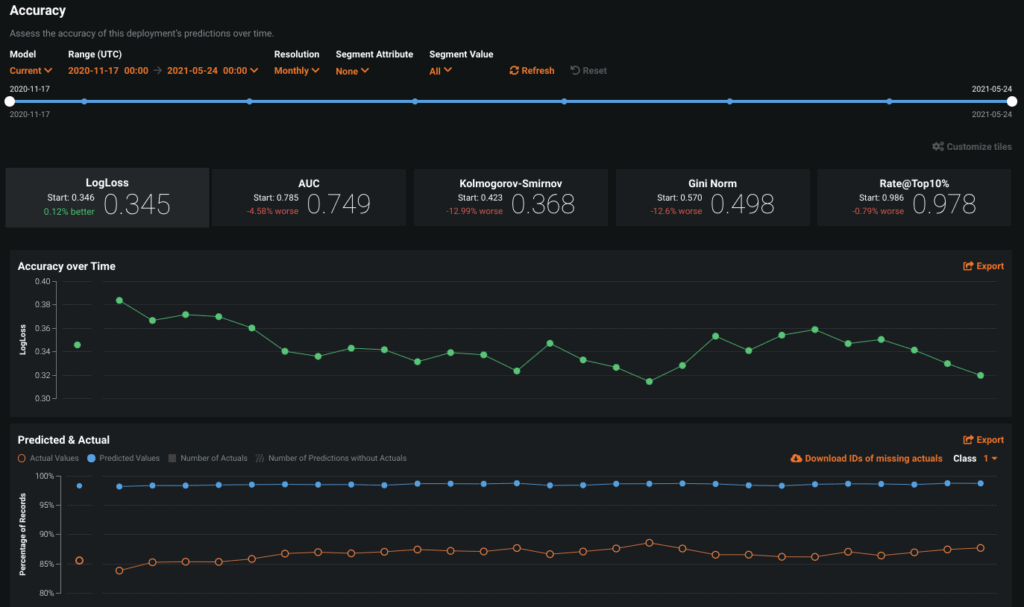This screenshot has height=607, width=1024.
Task: Click the 85% tick label on percentage axis
Action: click(46, 564)
